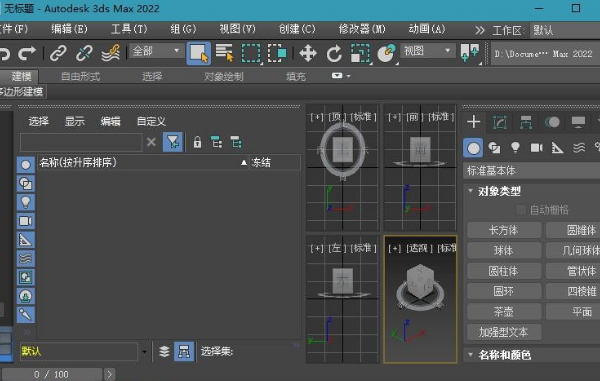
Task: Create a 茶壶 teapot primitive
Action: [504, 312]
